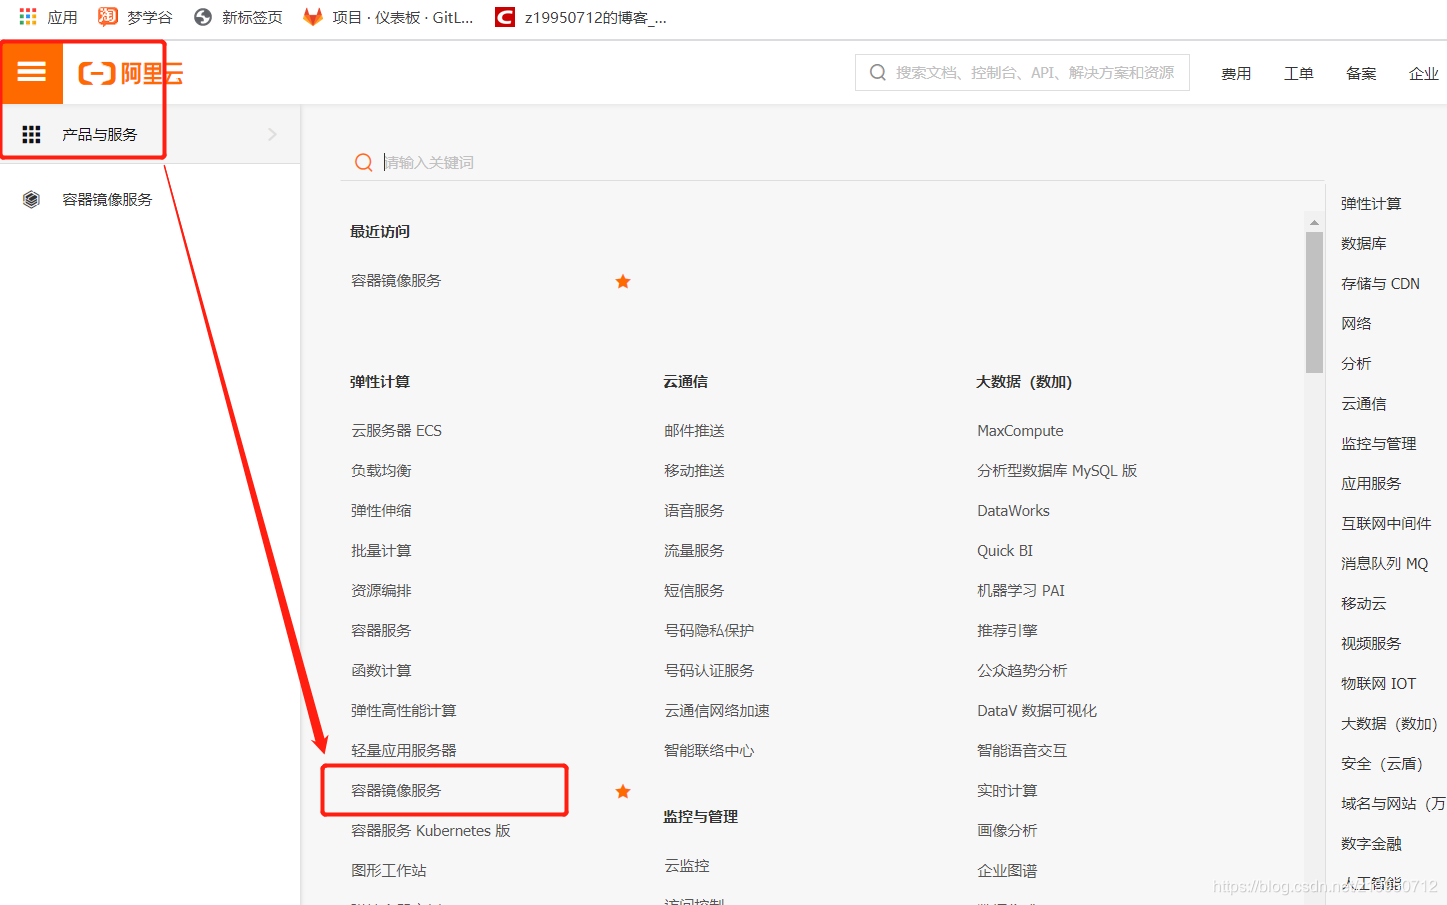Jump to 数据库 category
The height and width of the screenshot is (905, 1447).
[1364, 244]
